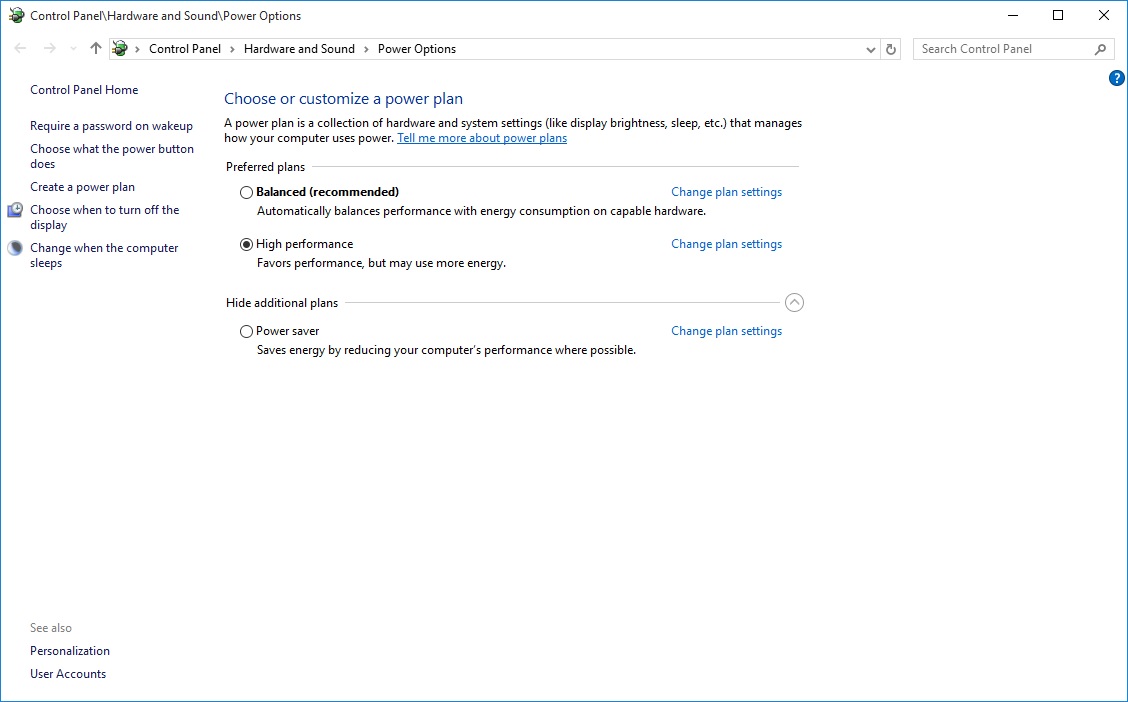Open Tell me more about power plans
The image size is (1128, 702).
pyautogui.click(x=482, y=138)
